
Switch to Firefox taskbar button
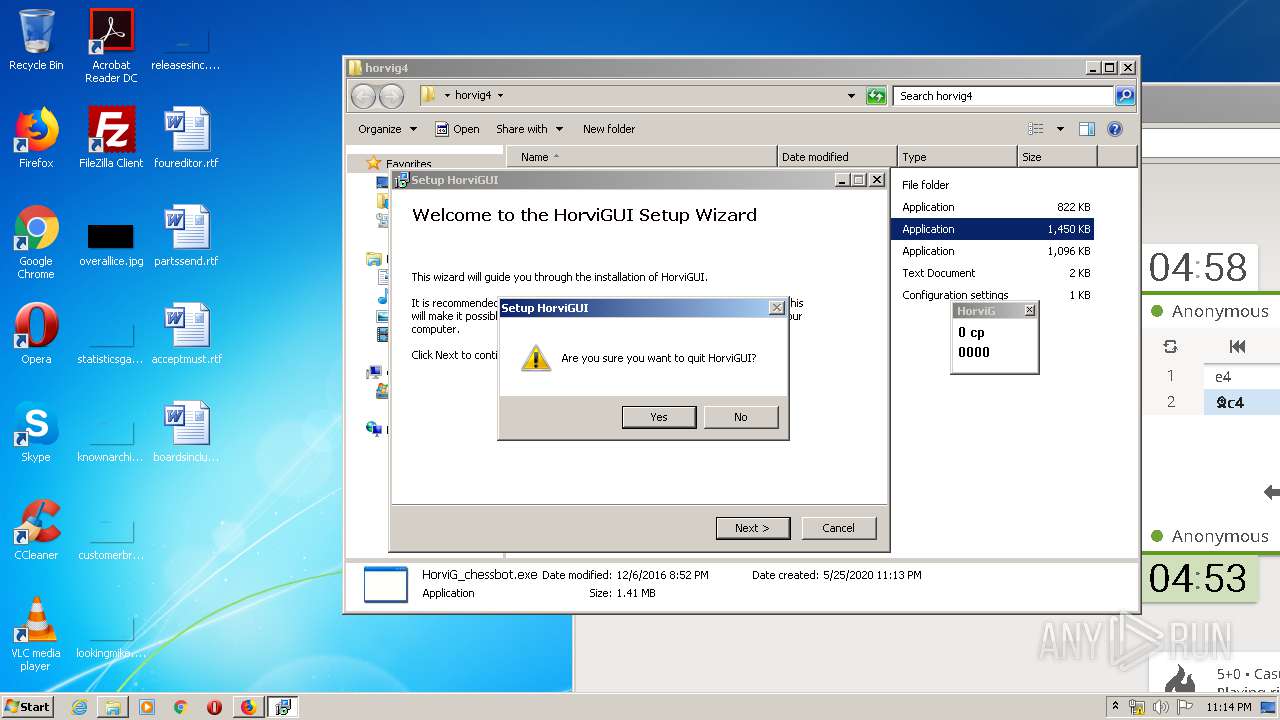click(x=248, y=707)
